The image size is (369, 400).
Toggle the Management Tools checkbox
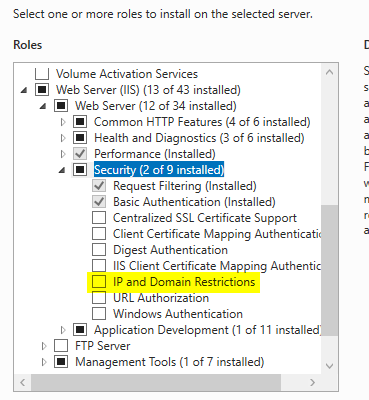pyautogui.click(x=61, y=362)
